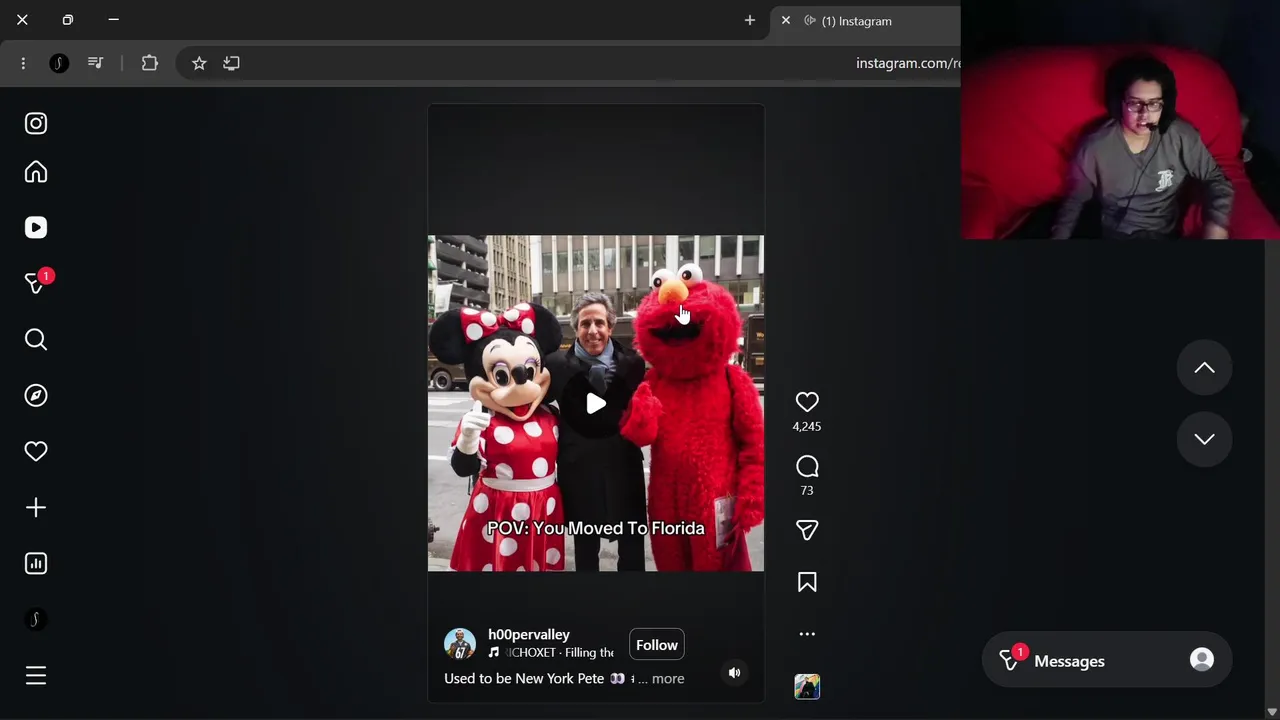Open a new browser tab with the plus
The image size is (1280, 720).
pyautogui.click(x=750, y=20)
